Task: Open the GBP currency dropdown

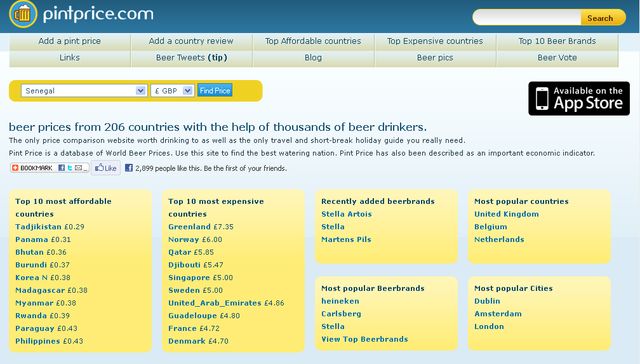Action: [172, 91]
